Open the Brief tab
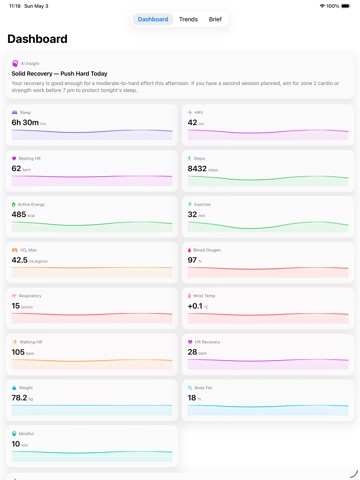The height and width of the screenshot is (480, 360). coord(215,19)
